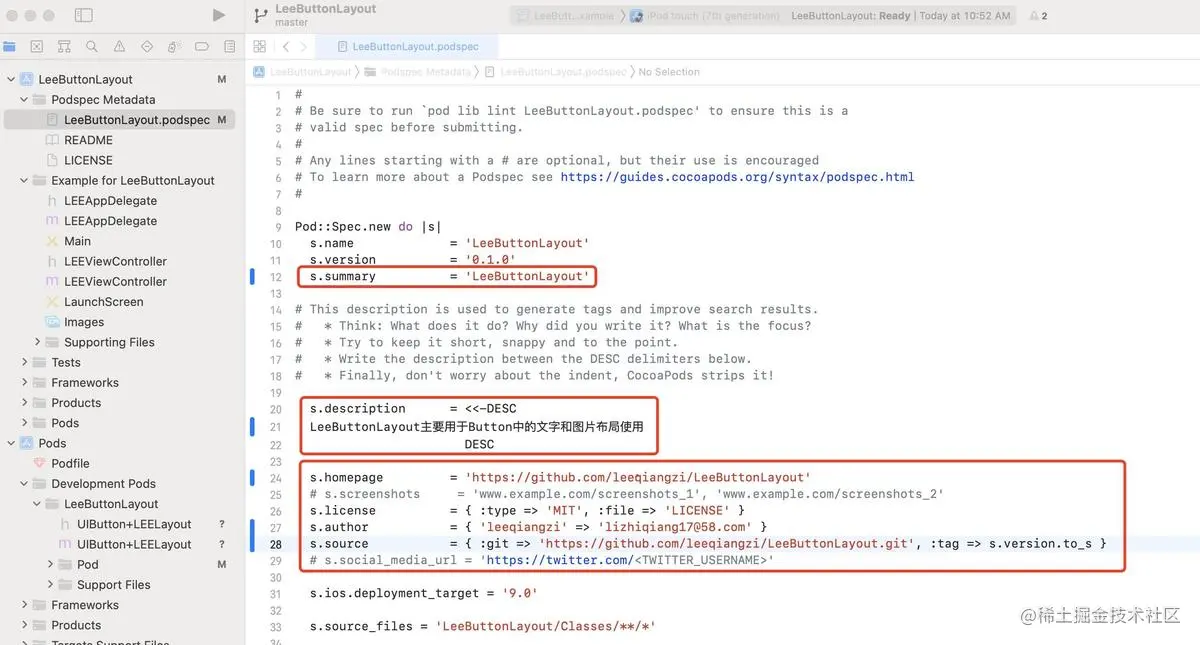This screenshot has height=645, width=1200.
Task: Click the LeeButtonLayout: Ready status text
Action: (851, 16)
